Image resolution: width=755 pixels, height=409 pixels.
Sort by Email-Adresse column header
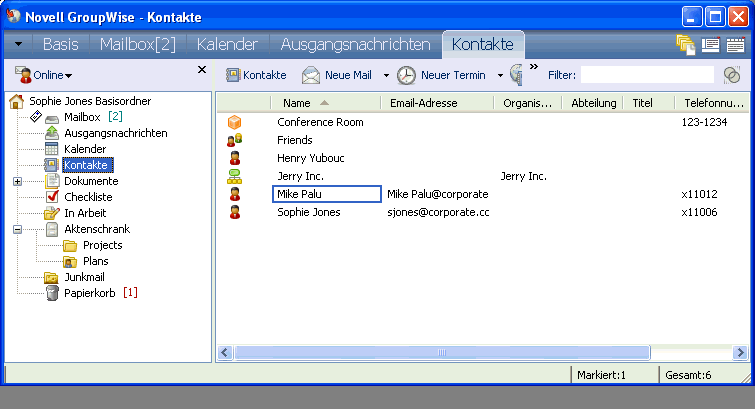[x=437, y=103]
